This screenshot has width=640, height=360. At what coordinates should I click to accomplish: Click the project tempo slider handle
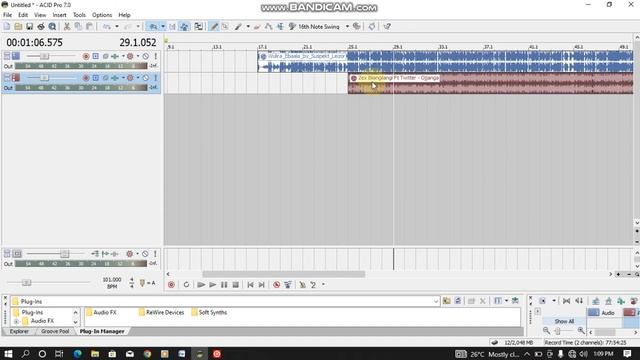[x=26, y=282]
